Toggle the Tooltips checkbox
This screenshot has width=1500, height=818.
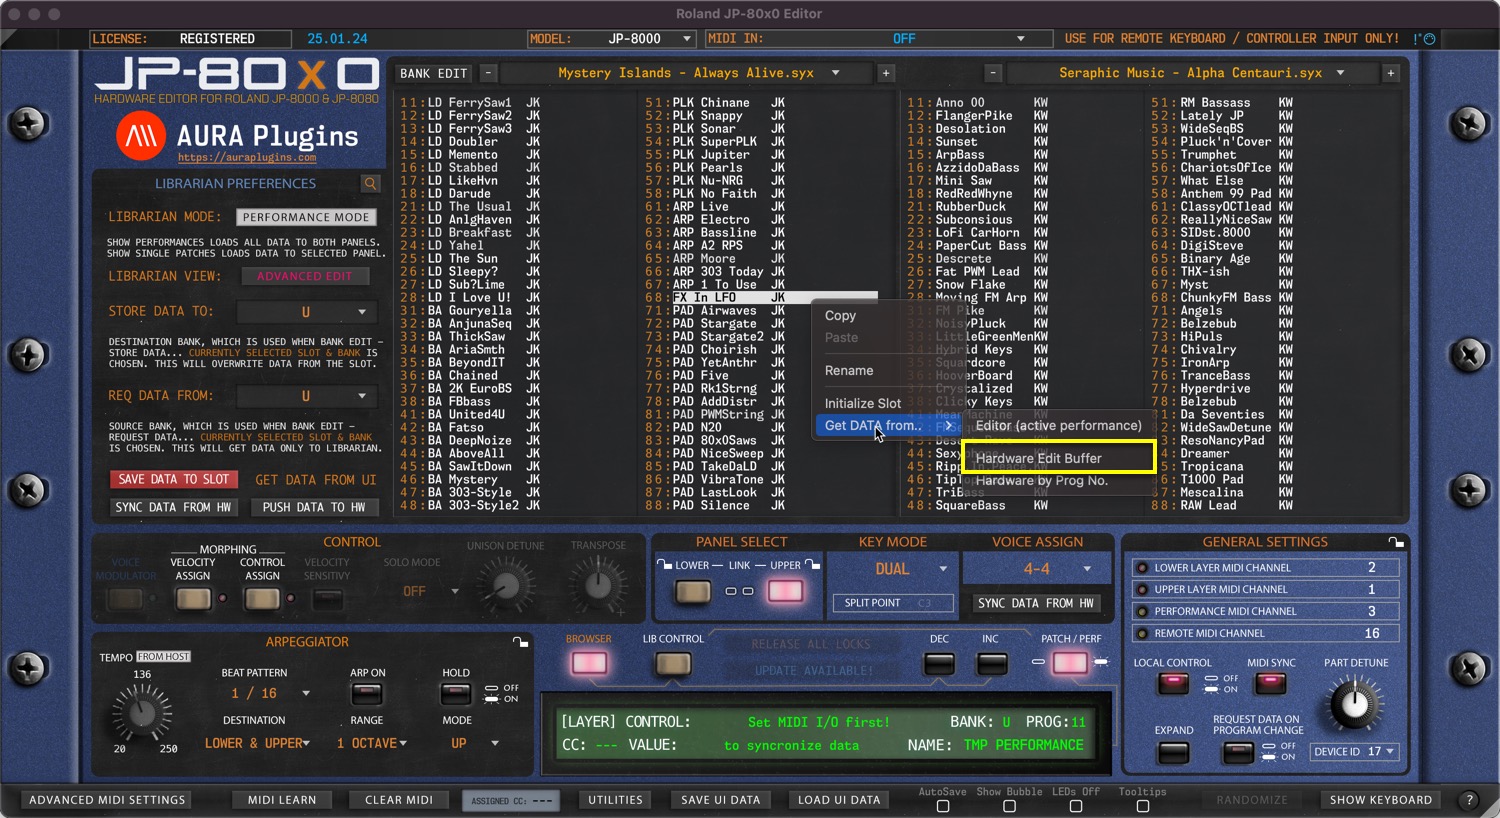coord(1142,806)
